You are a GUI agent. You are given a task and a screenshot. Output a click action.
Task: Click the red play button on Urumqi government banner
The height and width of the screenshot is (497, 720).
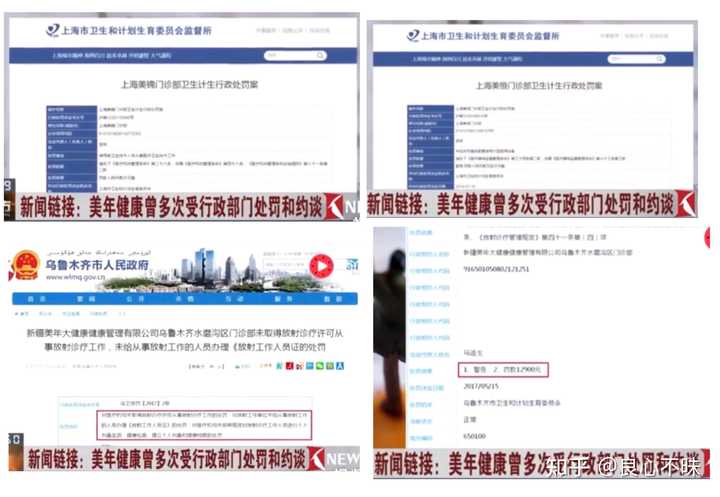(x=321, y=266)
